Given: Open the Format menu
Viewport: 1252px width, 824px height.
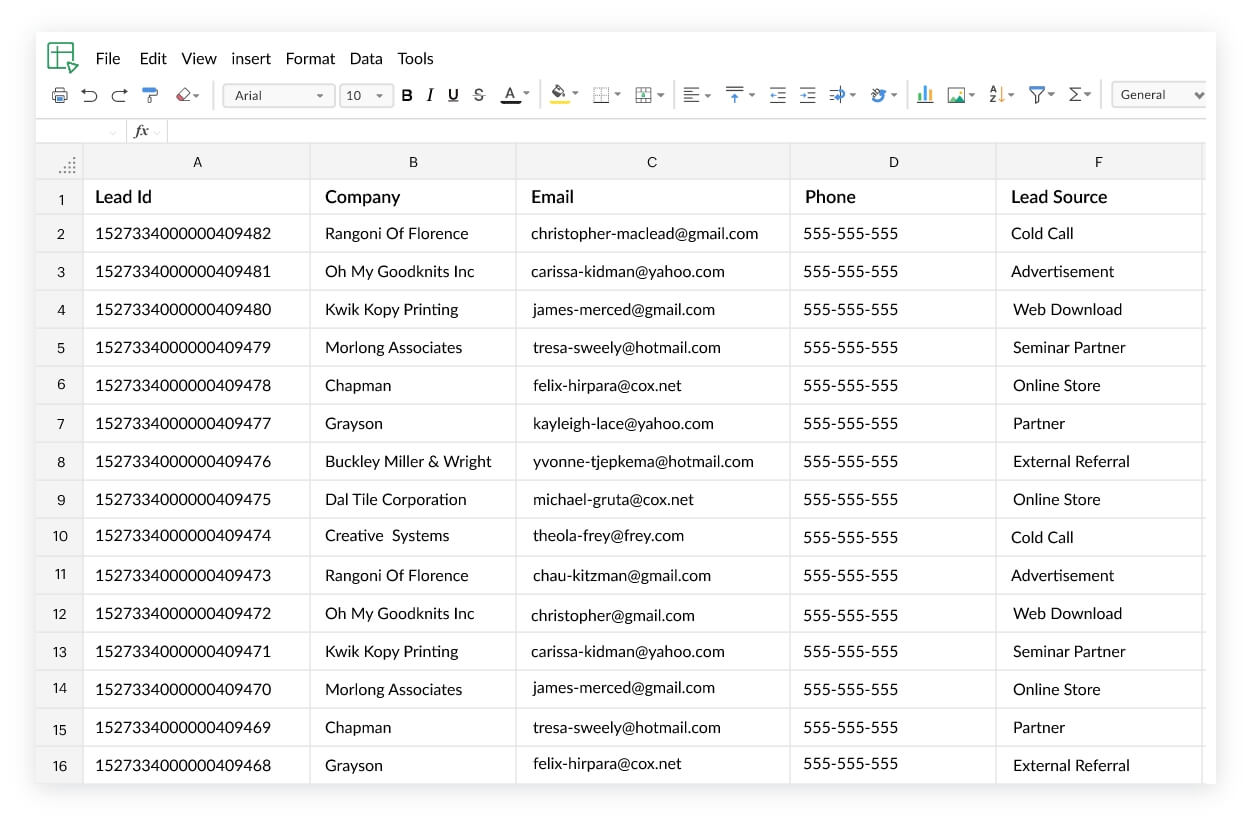Looking at the screenshot, I should (310, 58).
